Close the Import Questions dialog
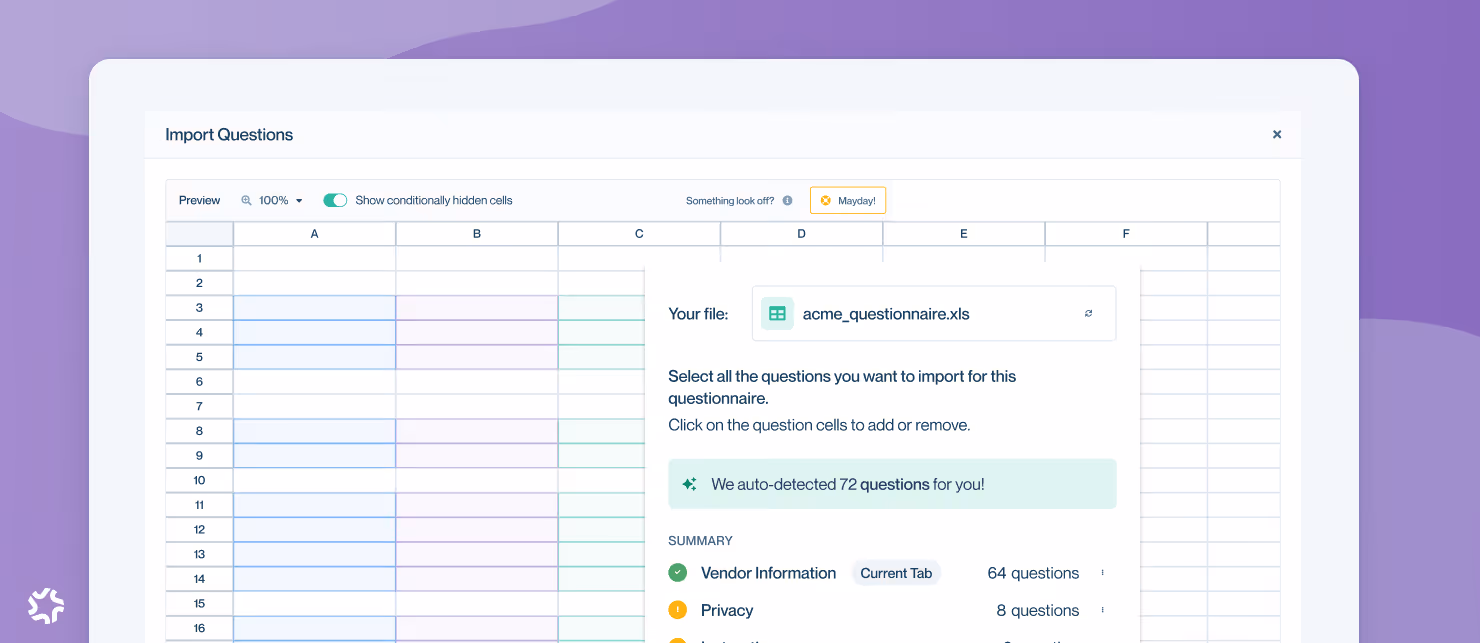1480x643 pixels. click(1277, 134)
